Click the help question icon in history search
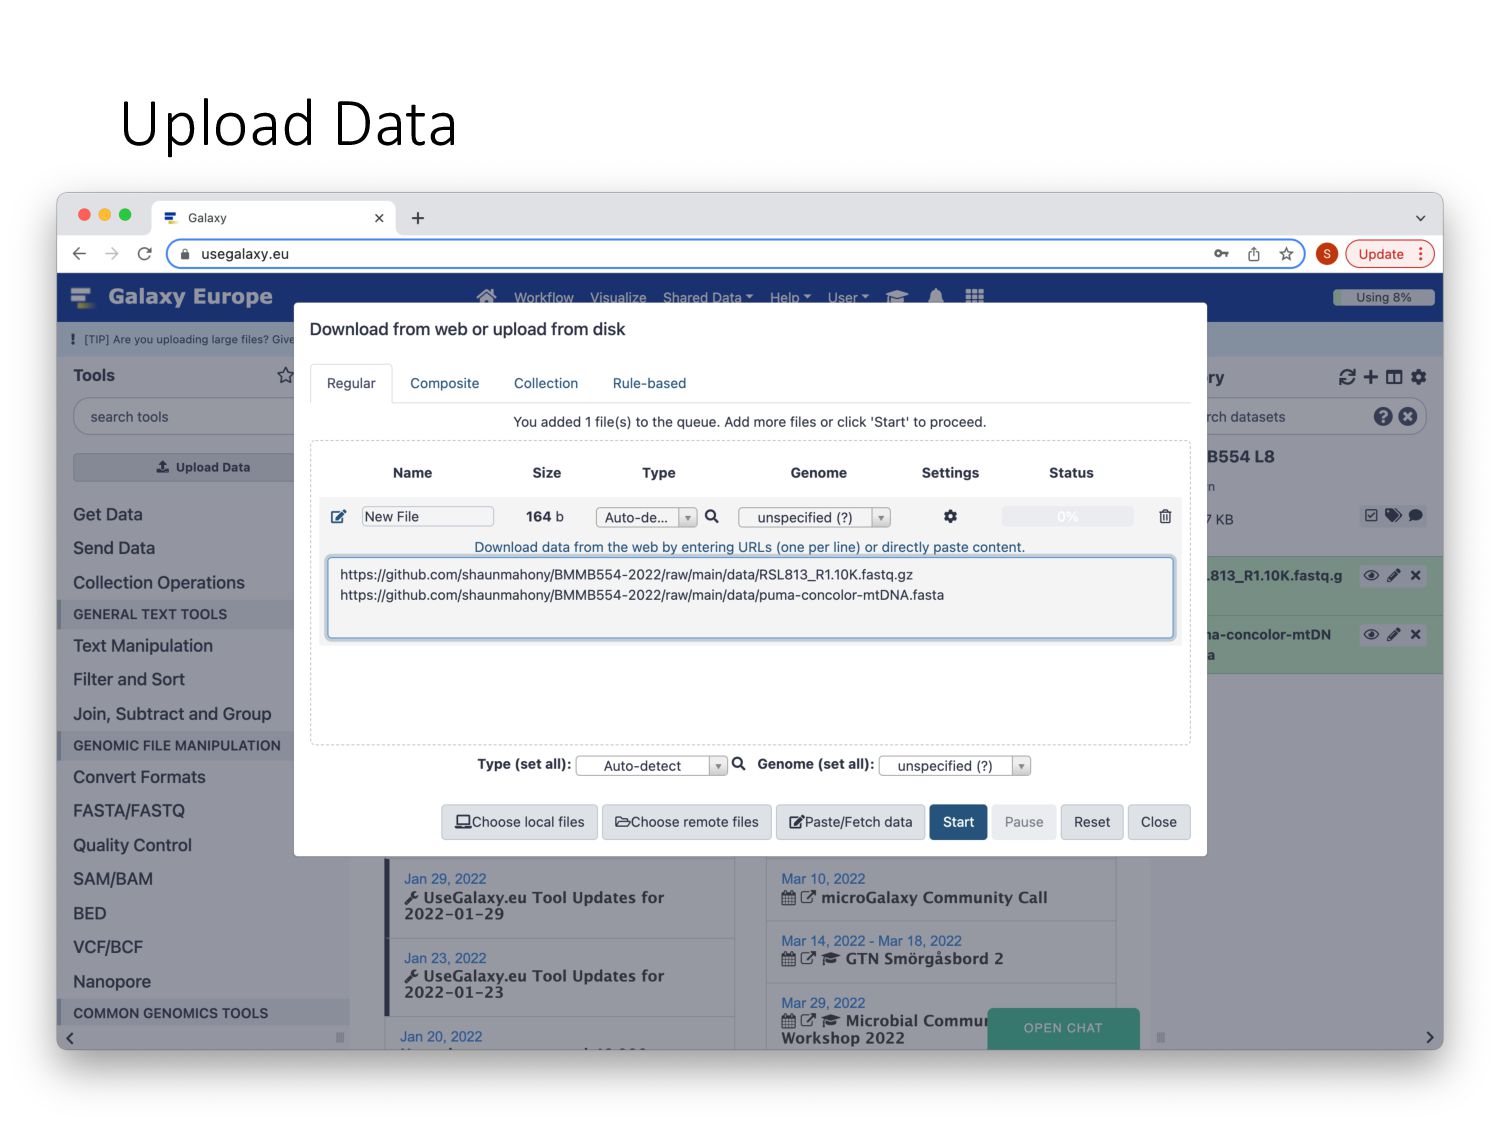 (x=1383, y=417)
